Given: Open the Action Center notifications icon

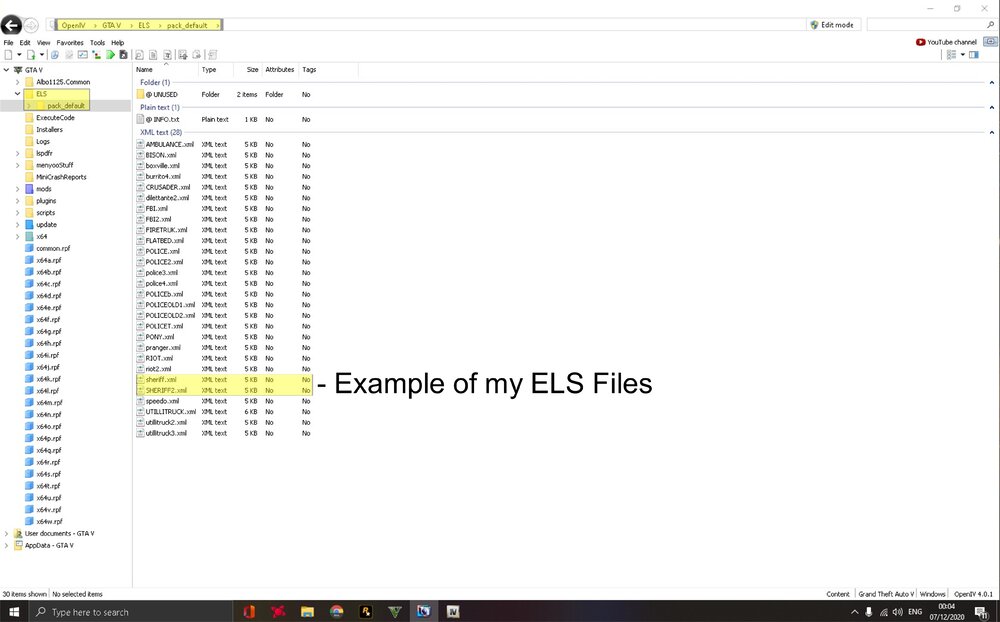Looking at the screenshot, I should click(x=982, y=612).
